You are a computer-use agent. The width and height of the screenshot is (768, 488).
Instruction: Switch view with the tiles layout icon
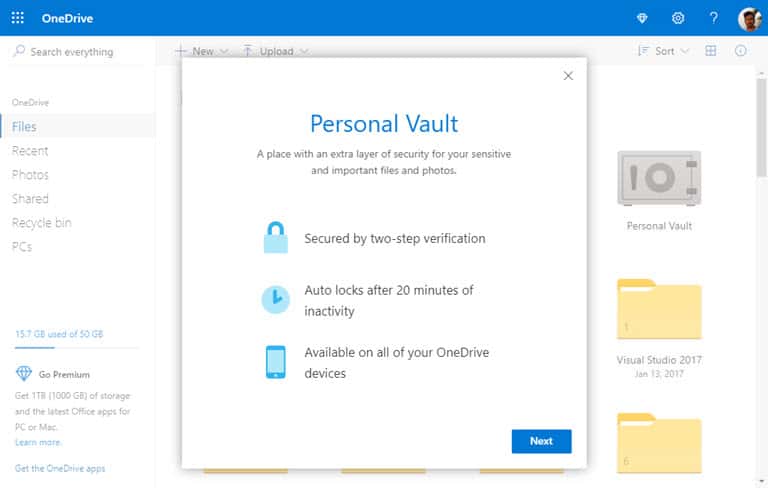(x=711, y=51)
